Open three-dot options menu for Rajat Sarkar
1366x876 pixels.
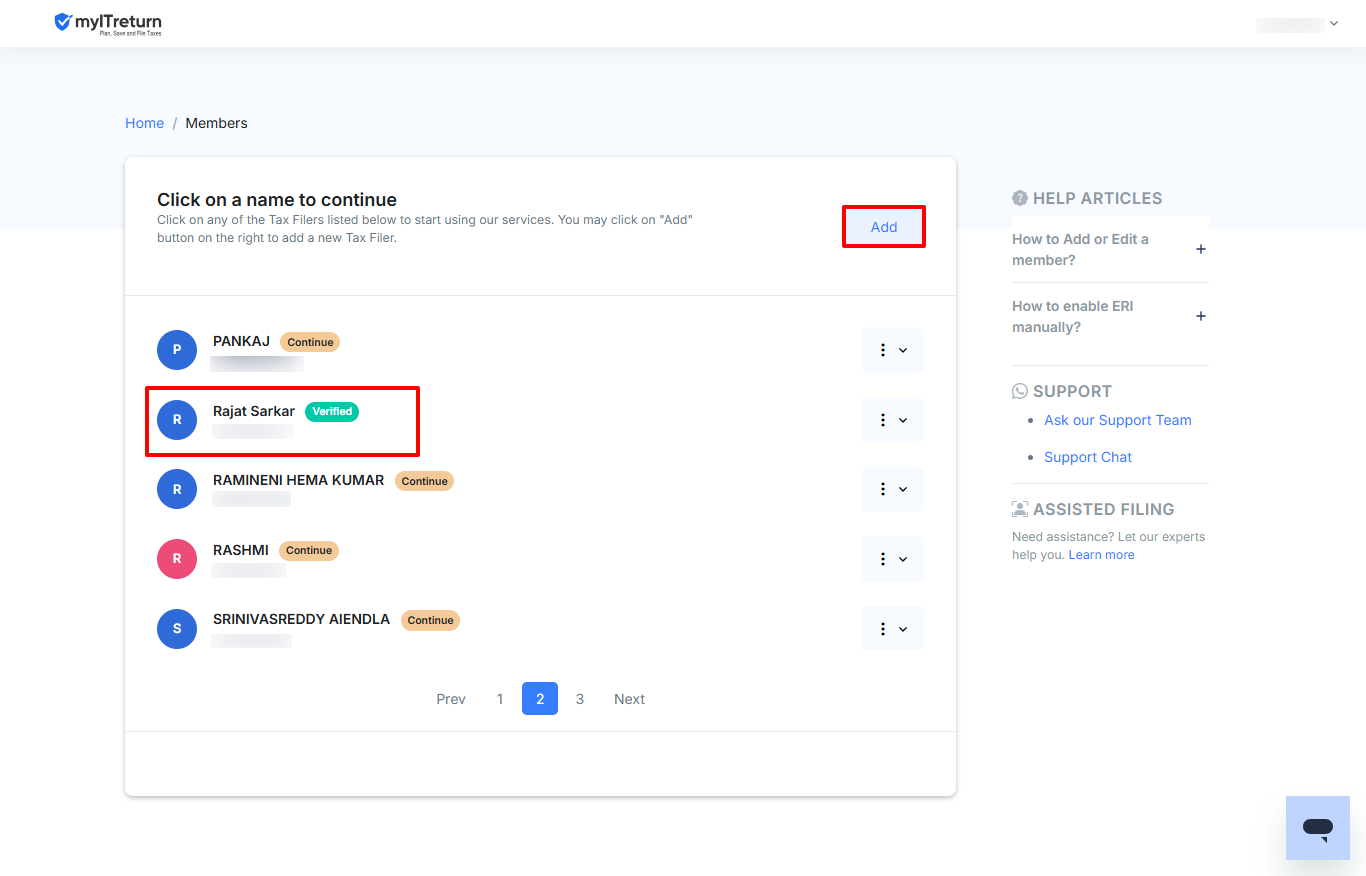[x=893, y=420]
